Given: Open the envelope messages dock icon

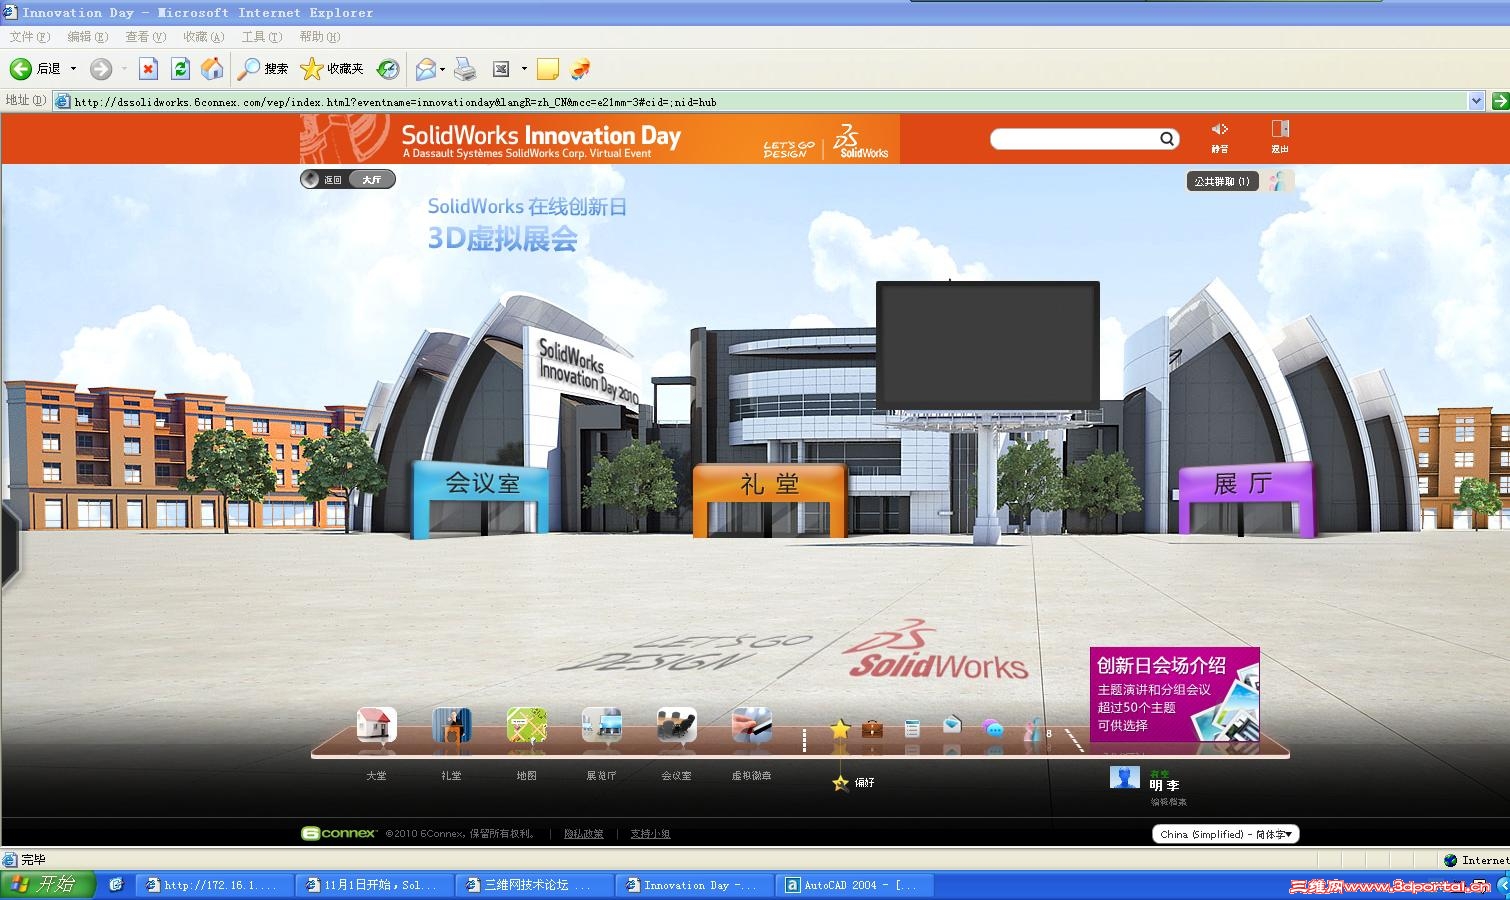Looking at the screenshot, I should pos(952,724).
